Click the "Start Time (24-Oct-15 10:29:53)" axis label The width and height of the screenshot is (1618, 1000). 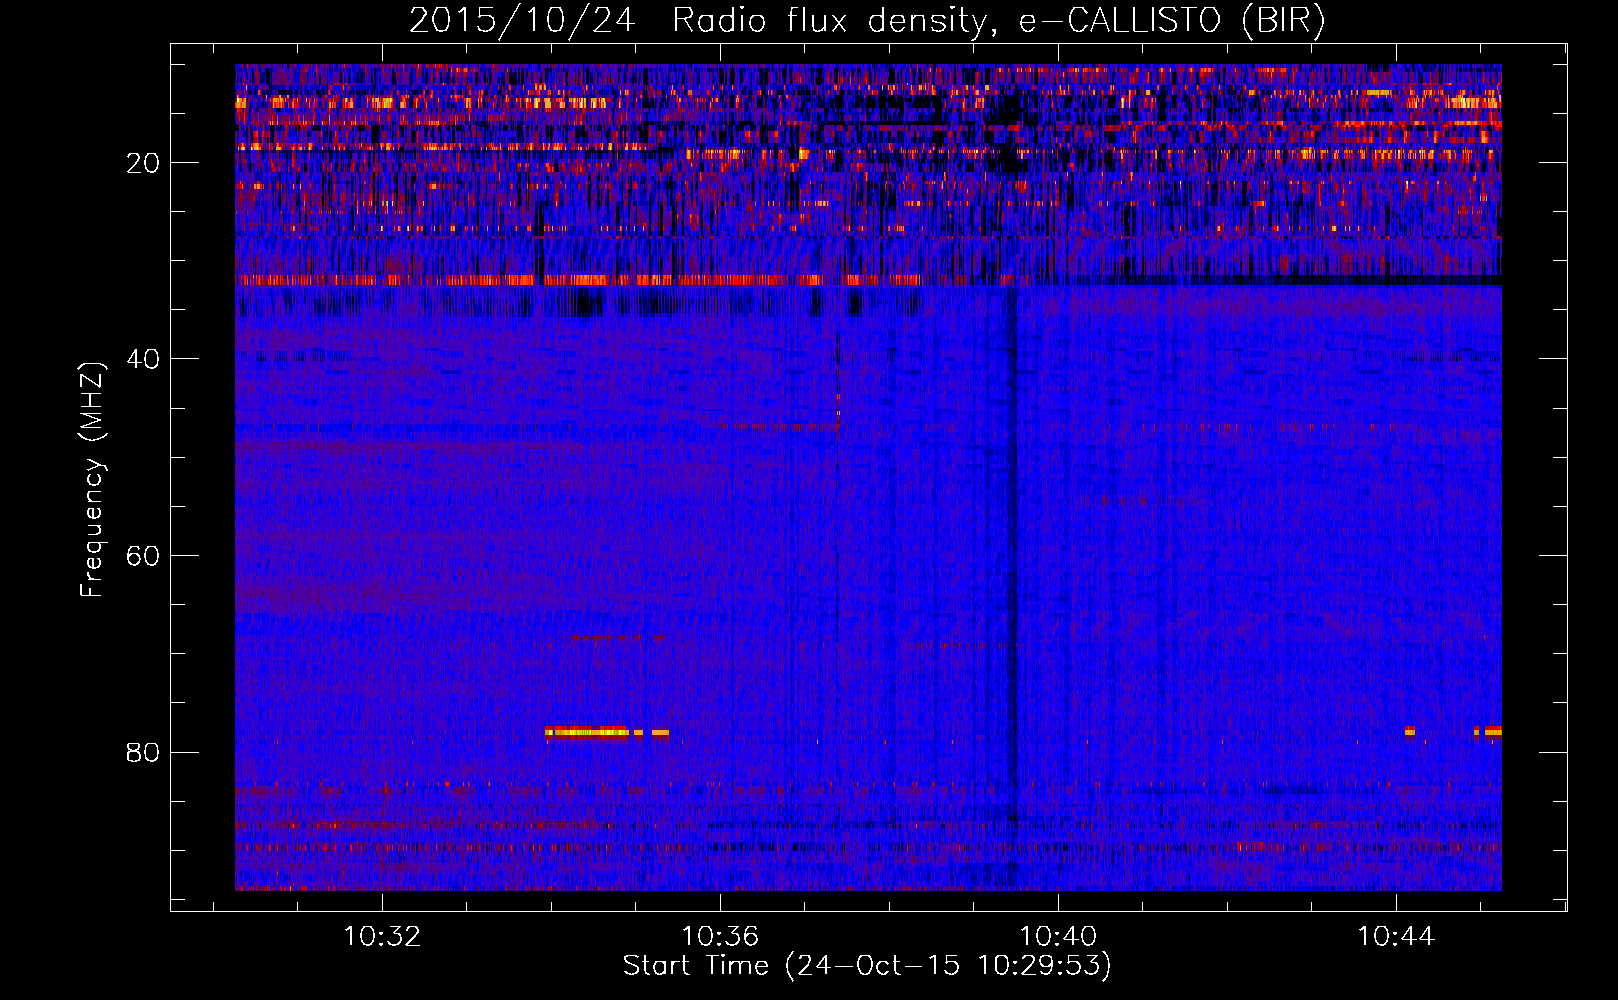867,966
